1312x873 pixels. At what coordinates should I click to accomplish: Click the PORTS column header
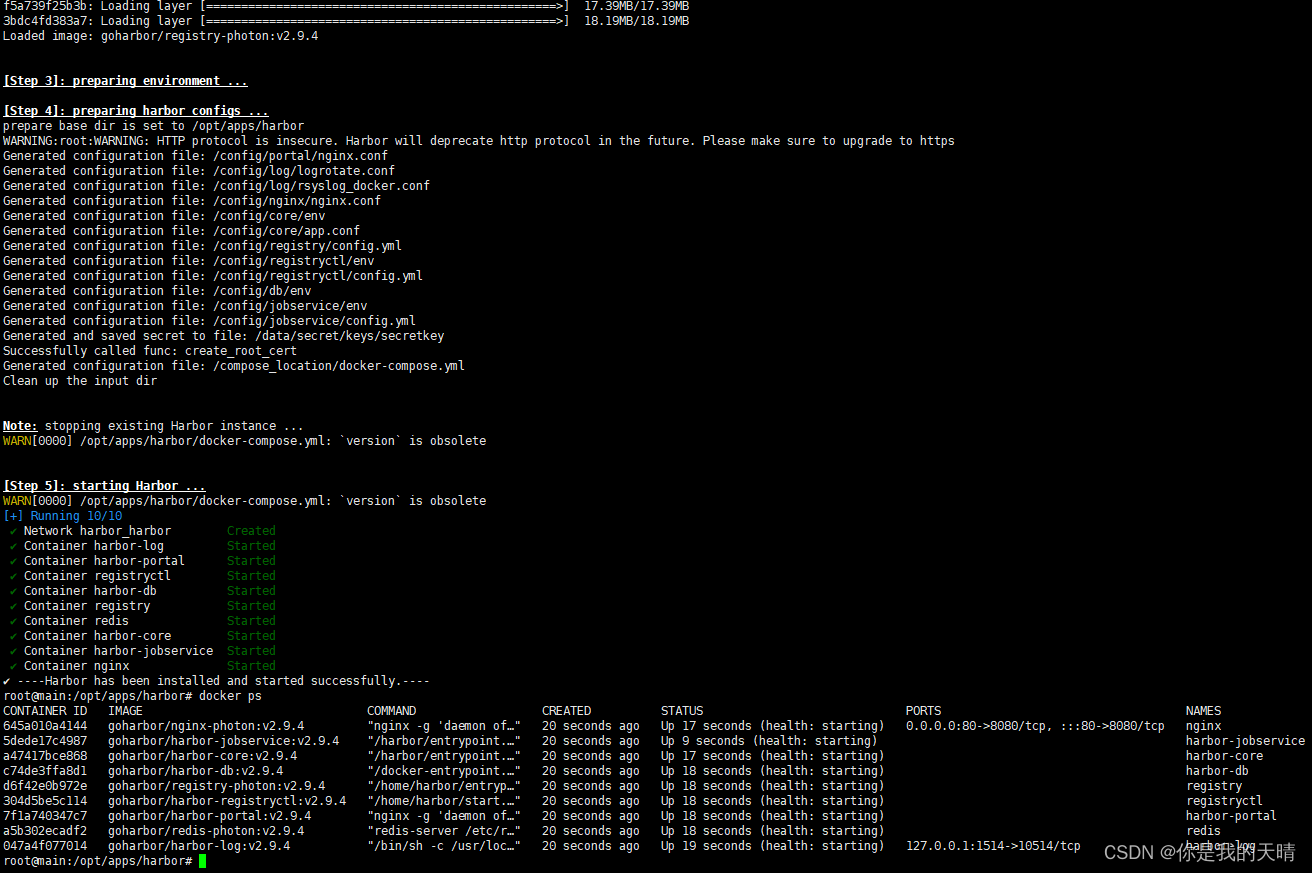tap(924, 711)
